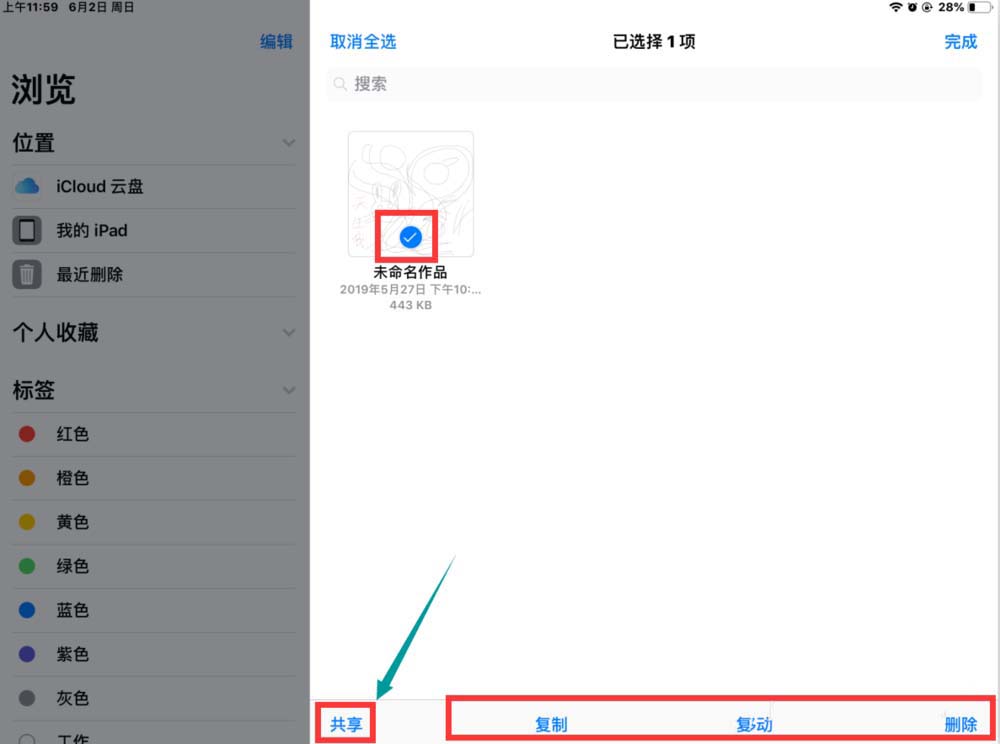The width and height of the screenshot is (1000, 744).
Task: Open the 最近删除 trash icon
Action: click(27, 274)
